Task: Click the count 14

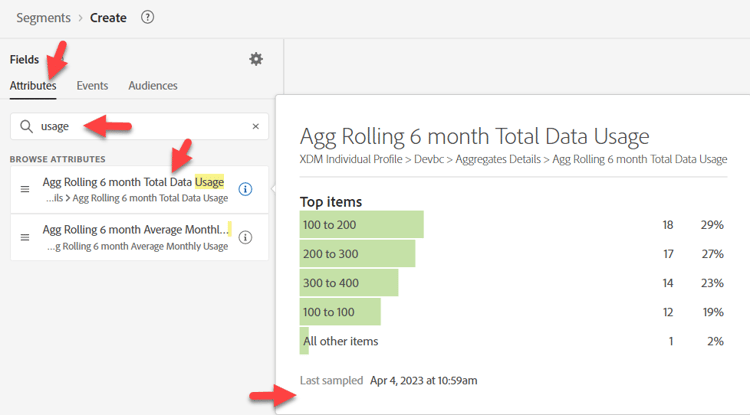Action: [668, 283]
